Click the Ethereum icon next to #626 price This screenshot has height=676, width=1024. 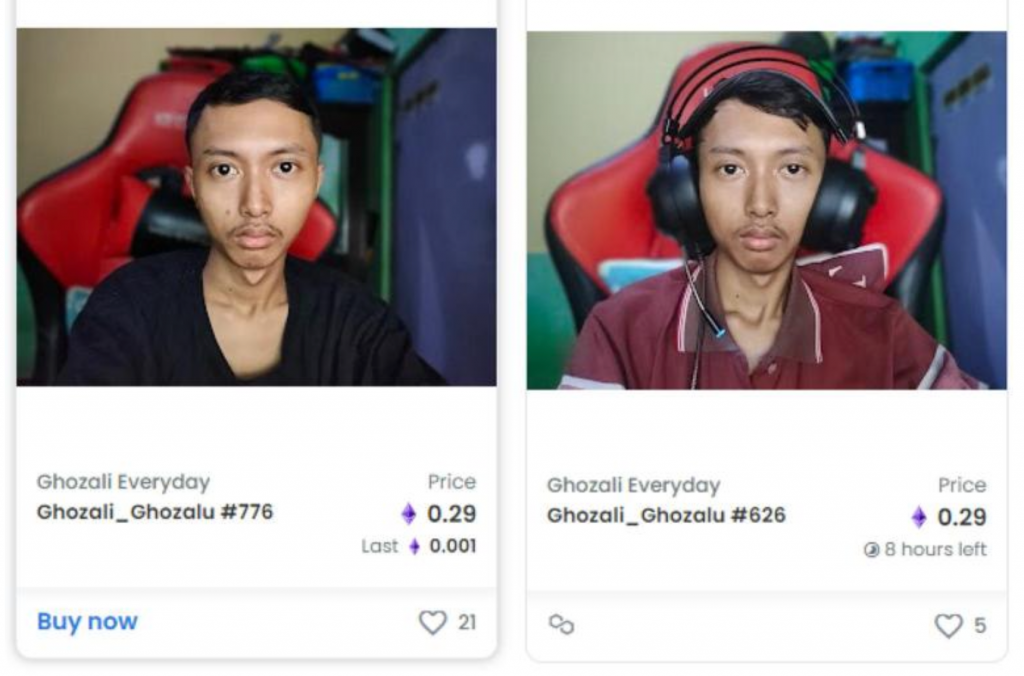[919, 517]
